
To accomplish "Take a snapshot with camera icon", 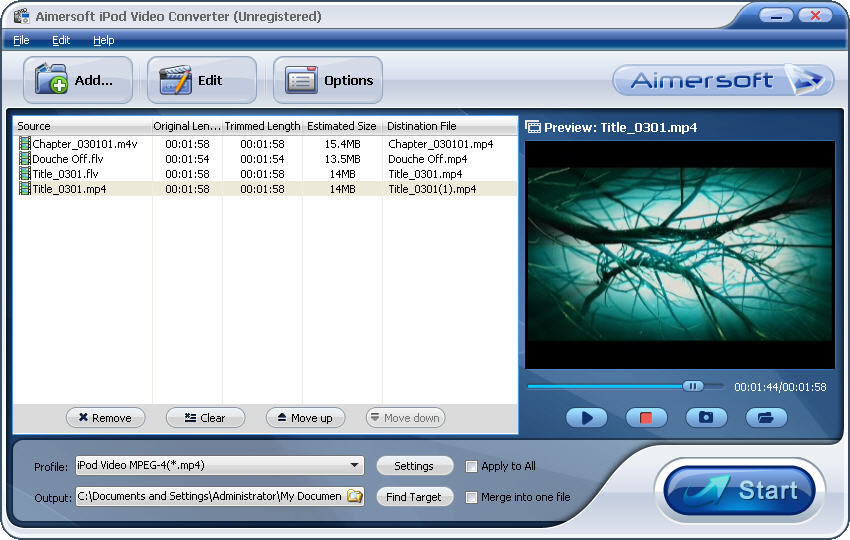I will [706, 417].
